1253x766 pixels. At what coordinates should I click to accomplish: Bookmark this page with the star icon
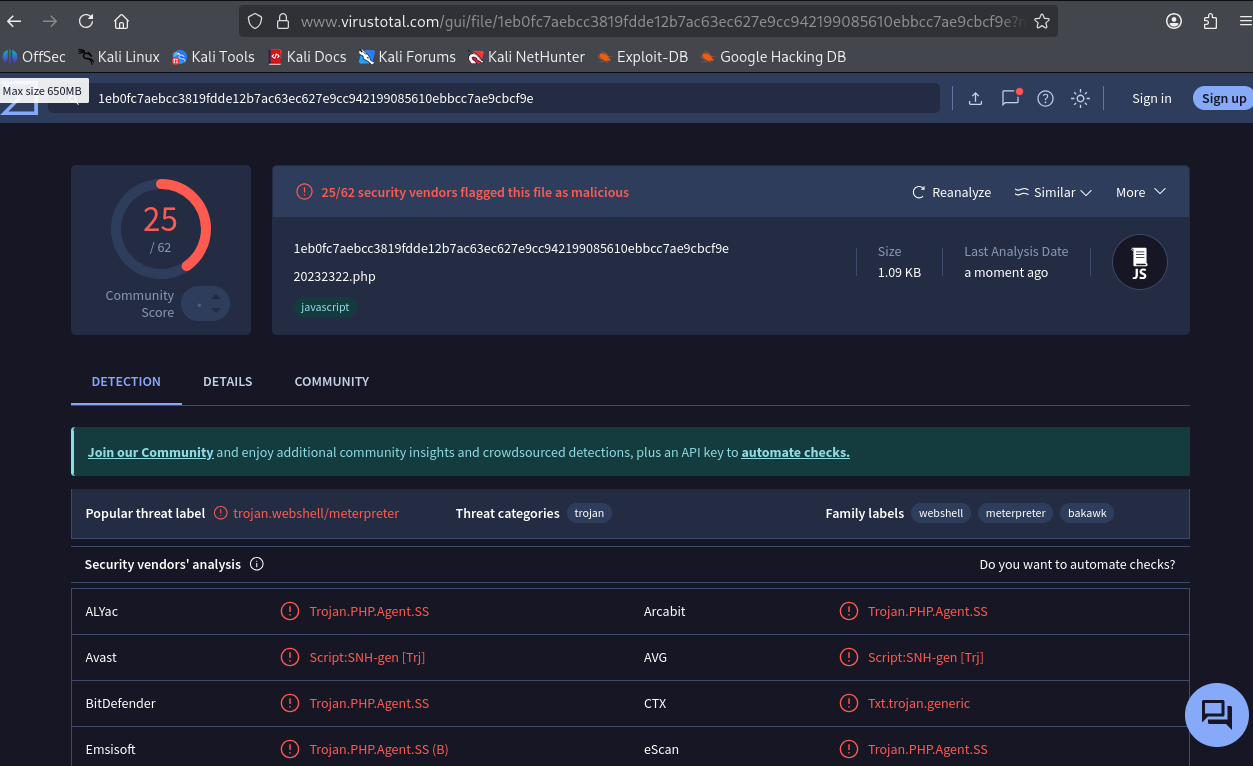[x=1042, y=21]
